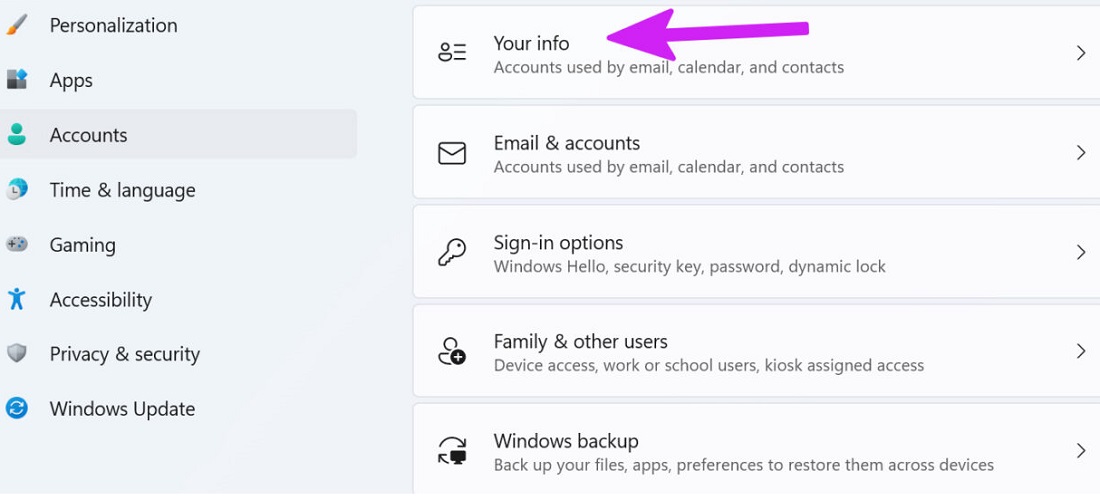Click the Apps sidebar icon
Viewport: 1100px width, 500px height.
click(16, 80)
